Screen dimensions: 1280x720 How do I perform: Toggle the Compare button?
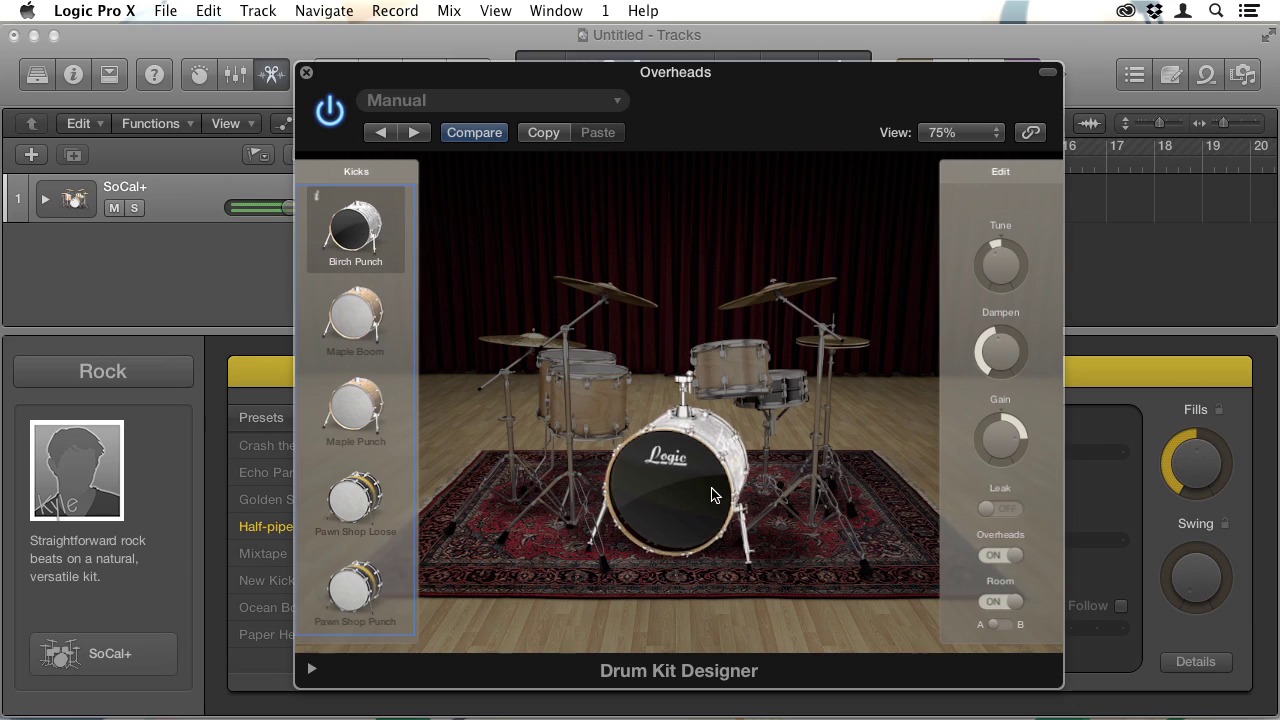click(x=474, y=132)
